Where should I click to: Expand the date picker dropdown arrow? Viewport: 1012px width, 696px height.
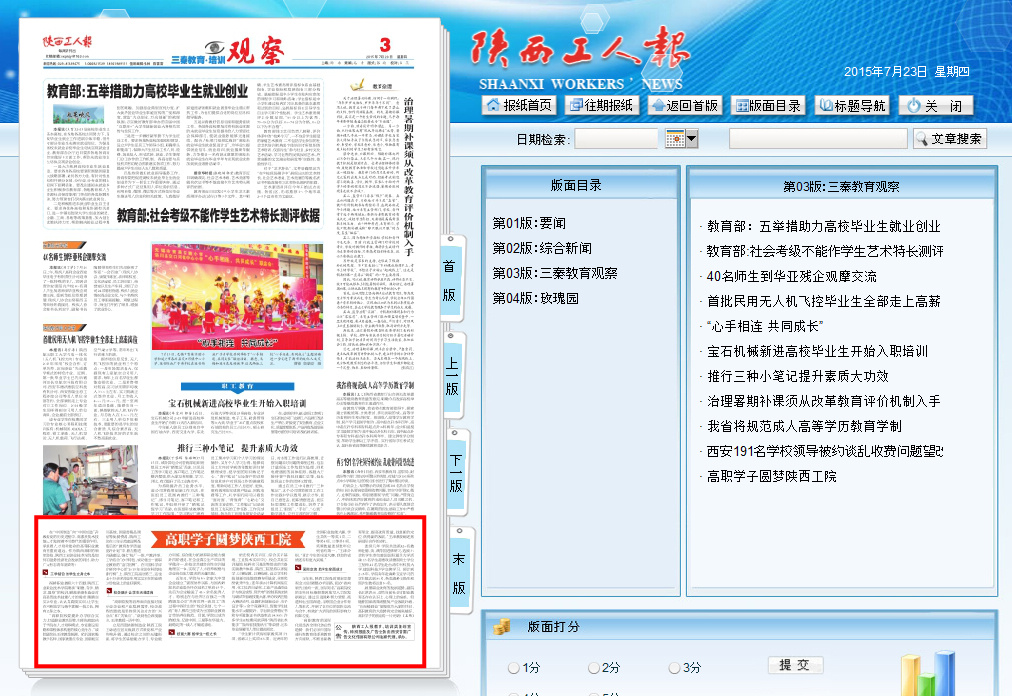[692, 139]
